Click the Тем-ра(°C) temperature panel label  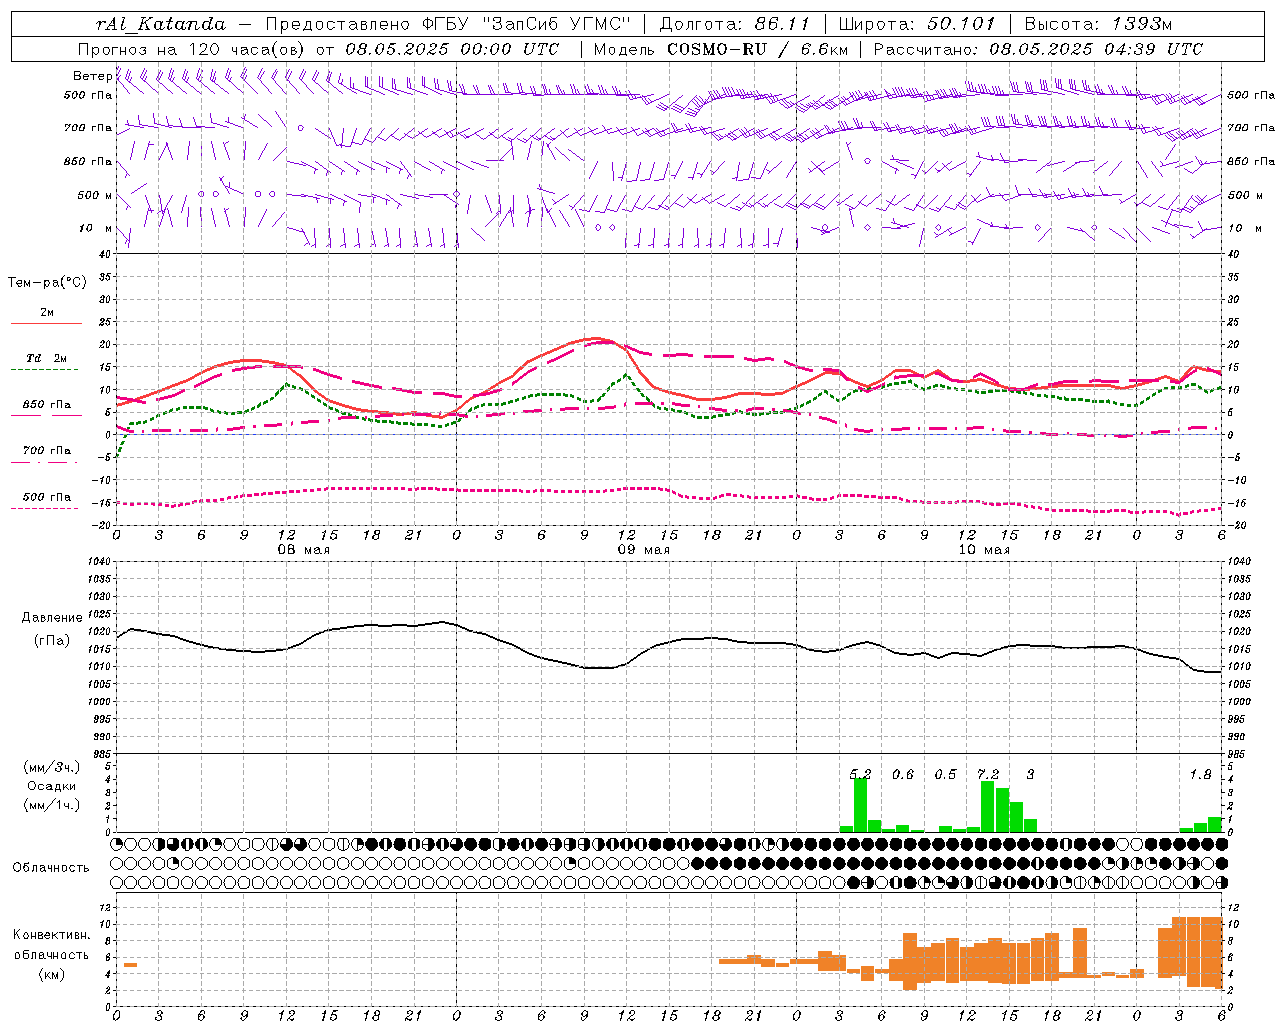pyautogui.click(x=47, y=283)
